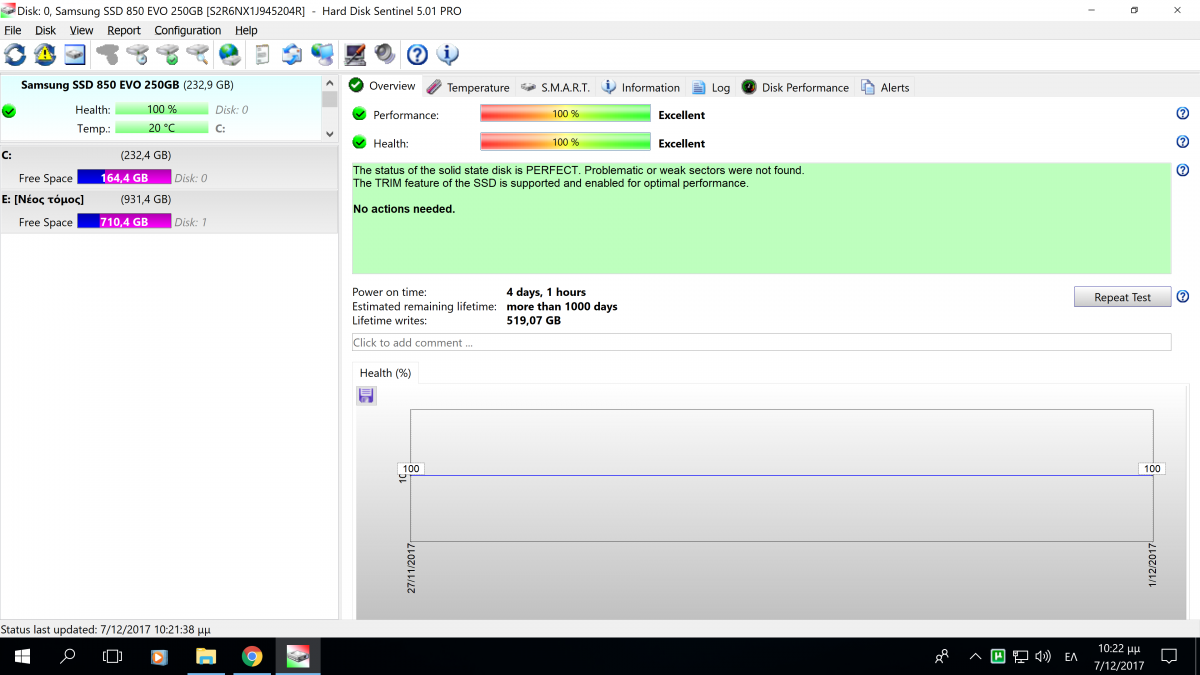Click the email send toolbar icon
Viewport: 1200px width, 675px height.
pyautogui.click(x=292, y=54)
